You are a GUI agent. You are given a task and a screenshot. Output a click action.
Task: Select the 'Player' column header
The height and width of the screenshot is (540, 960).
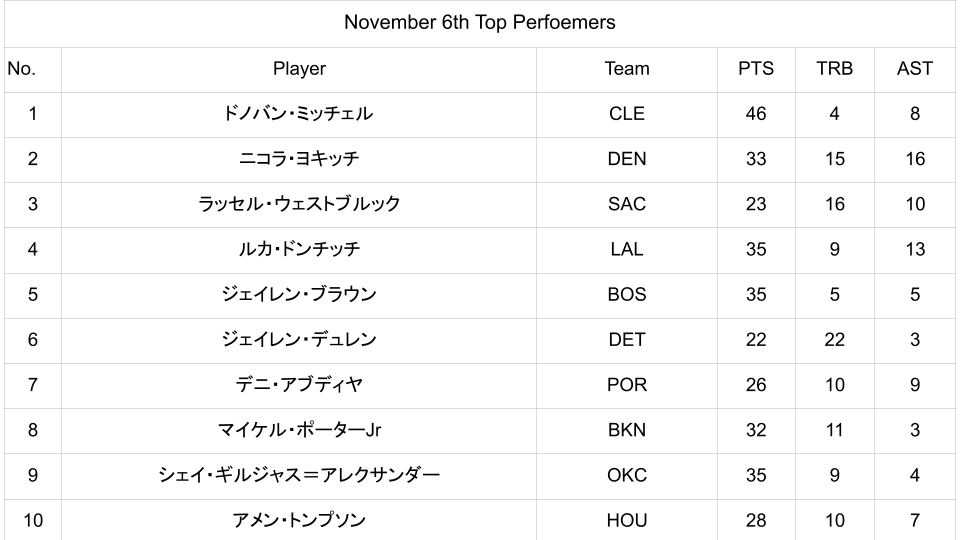[299, 69]
